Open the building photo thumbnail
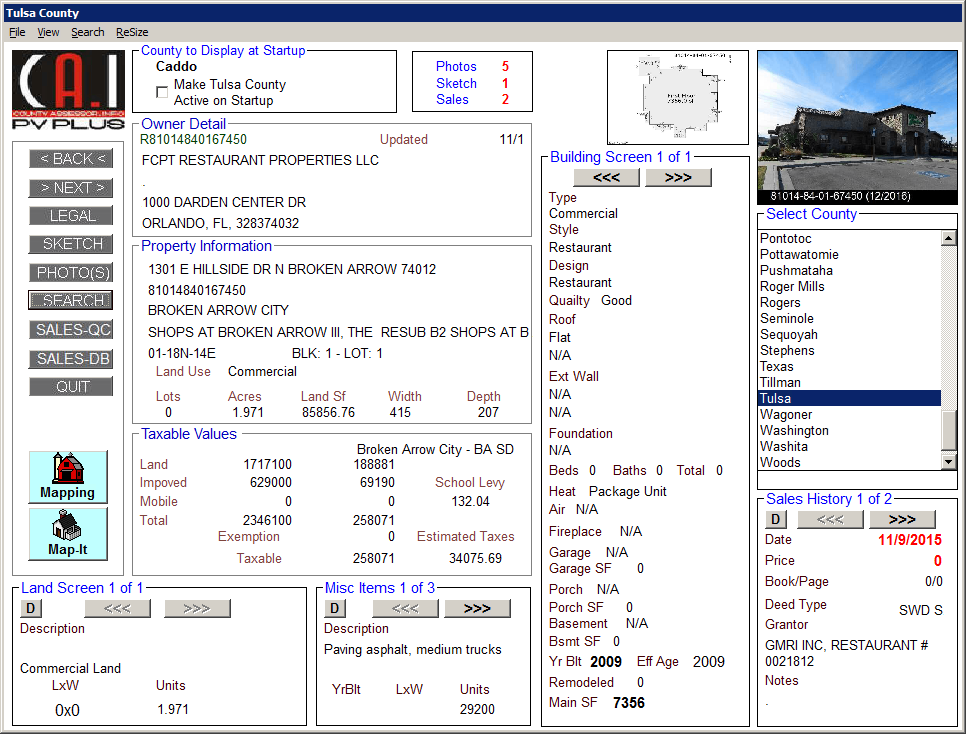This screenshot has width=966, height=734. [x=857, y=127]
